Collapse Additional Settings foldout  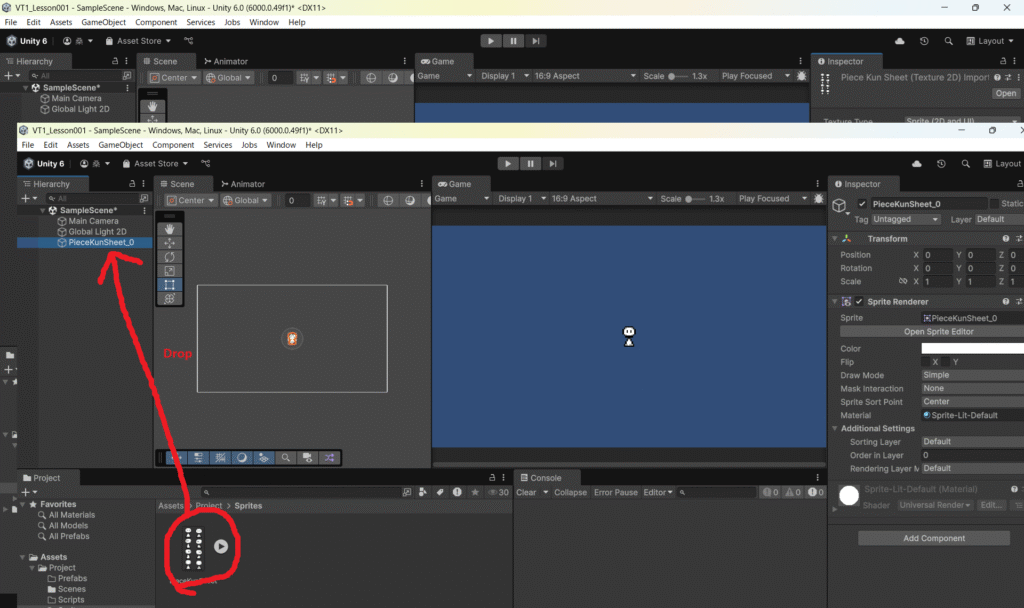(x=835, y=428)
